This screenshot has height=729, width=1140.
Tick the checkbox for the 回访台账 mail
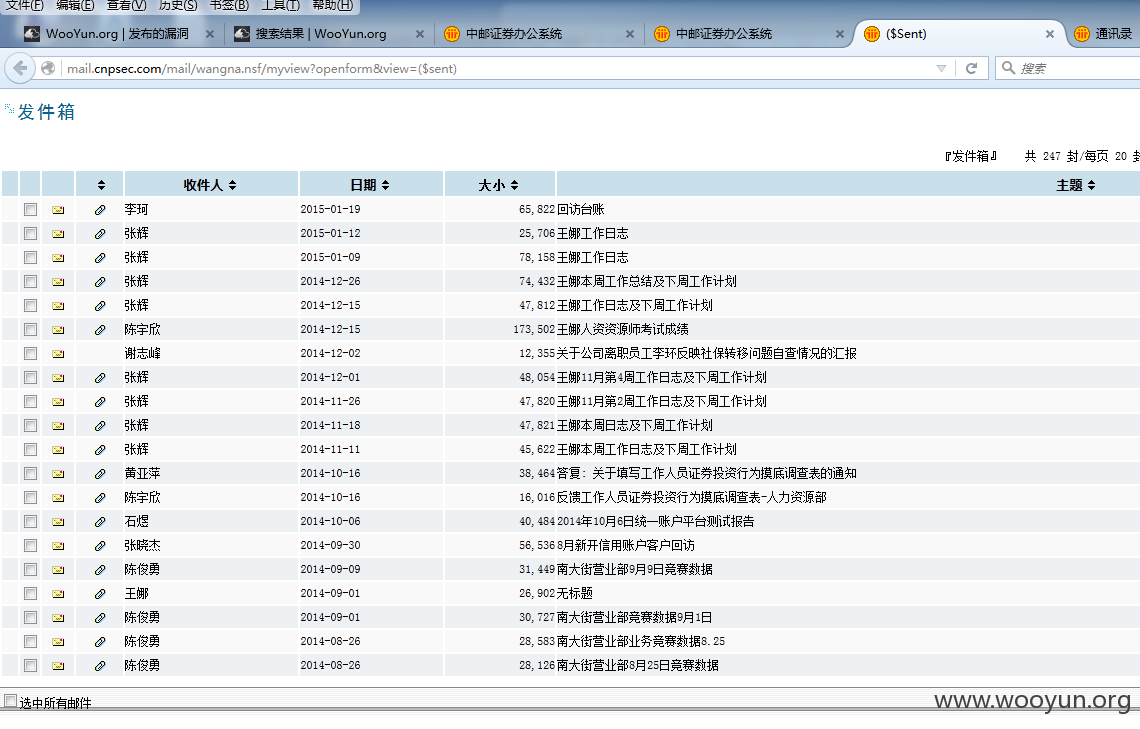[x=30, y=209]
